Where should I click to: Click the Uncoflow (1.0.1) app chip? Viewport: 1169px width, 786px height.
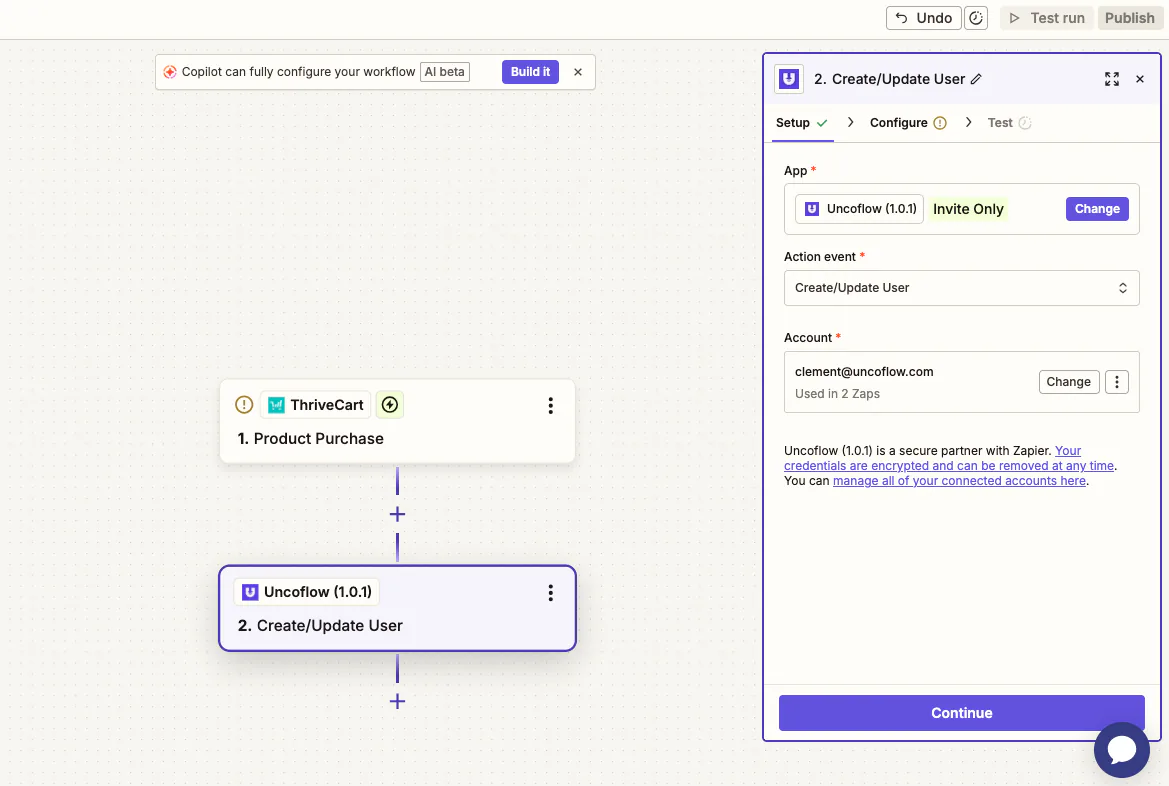tap(860, 209)
